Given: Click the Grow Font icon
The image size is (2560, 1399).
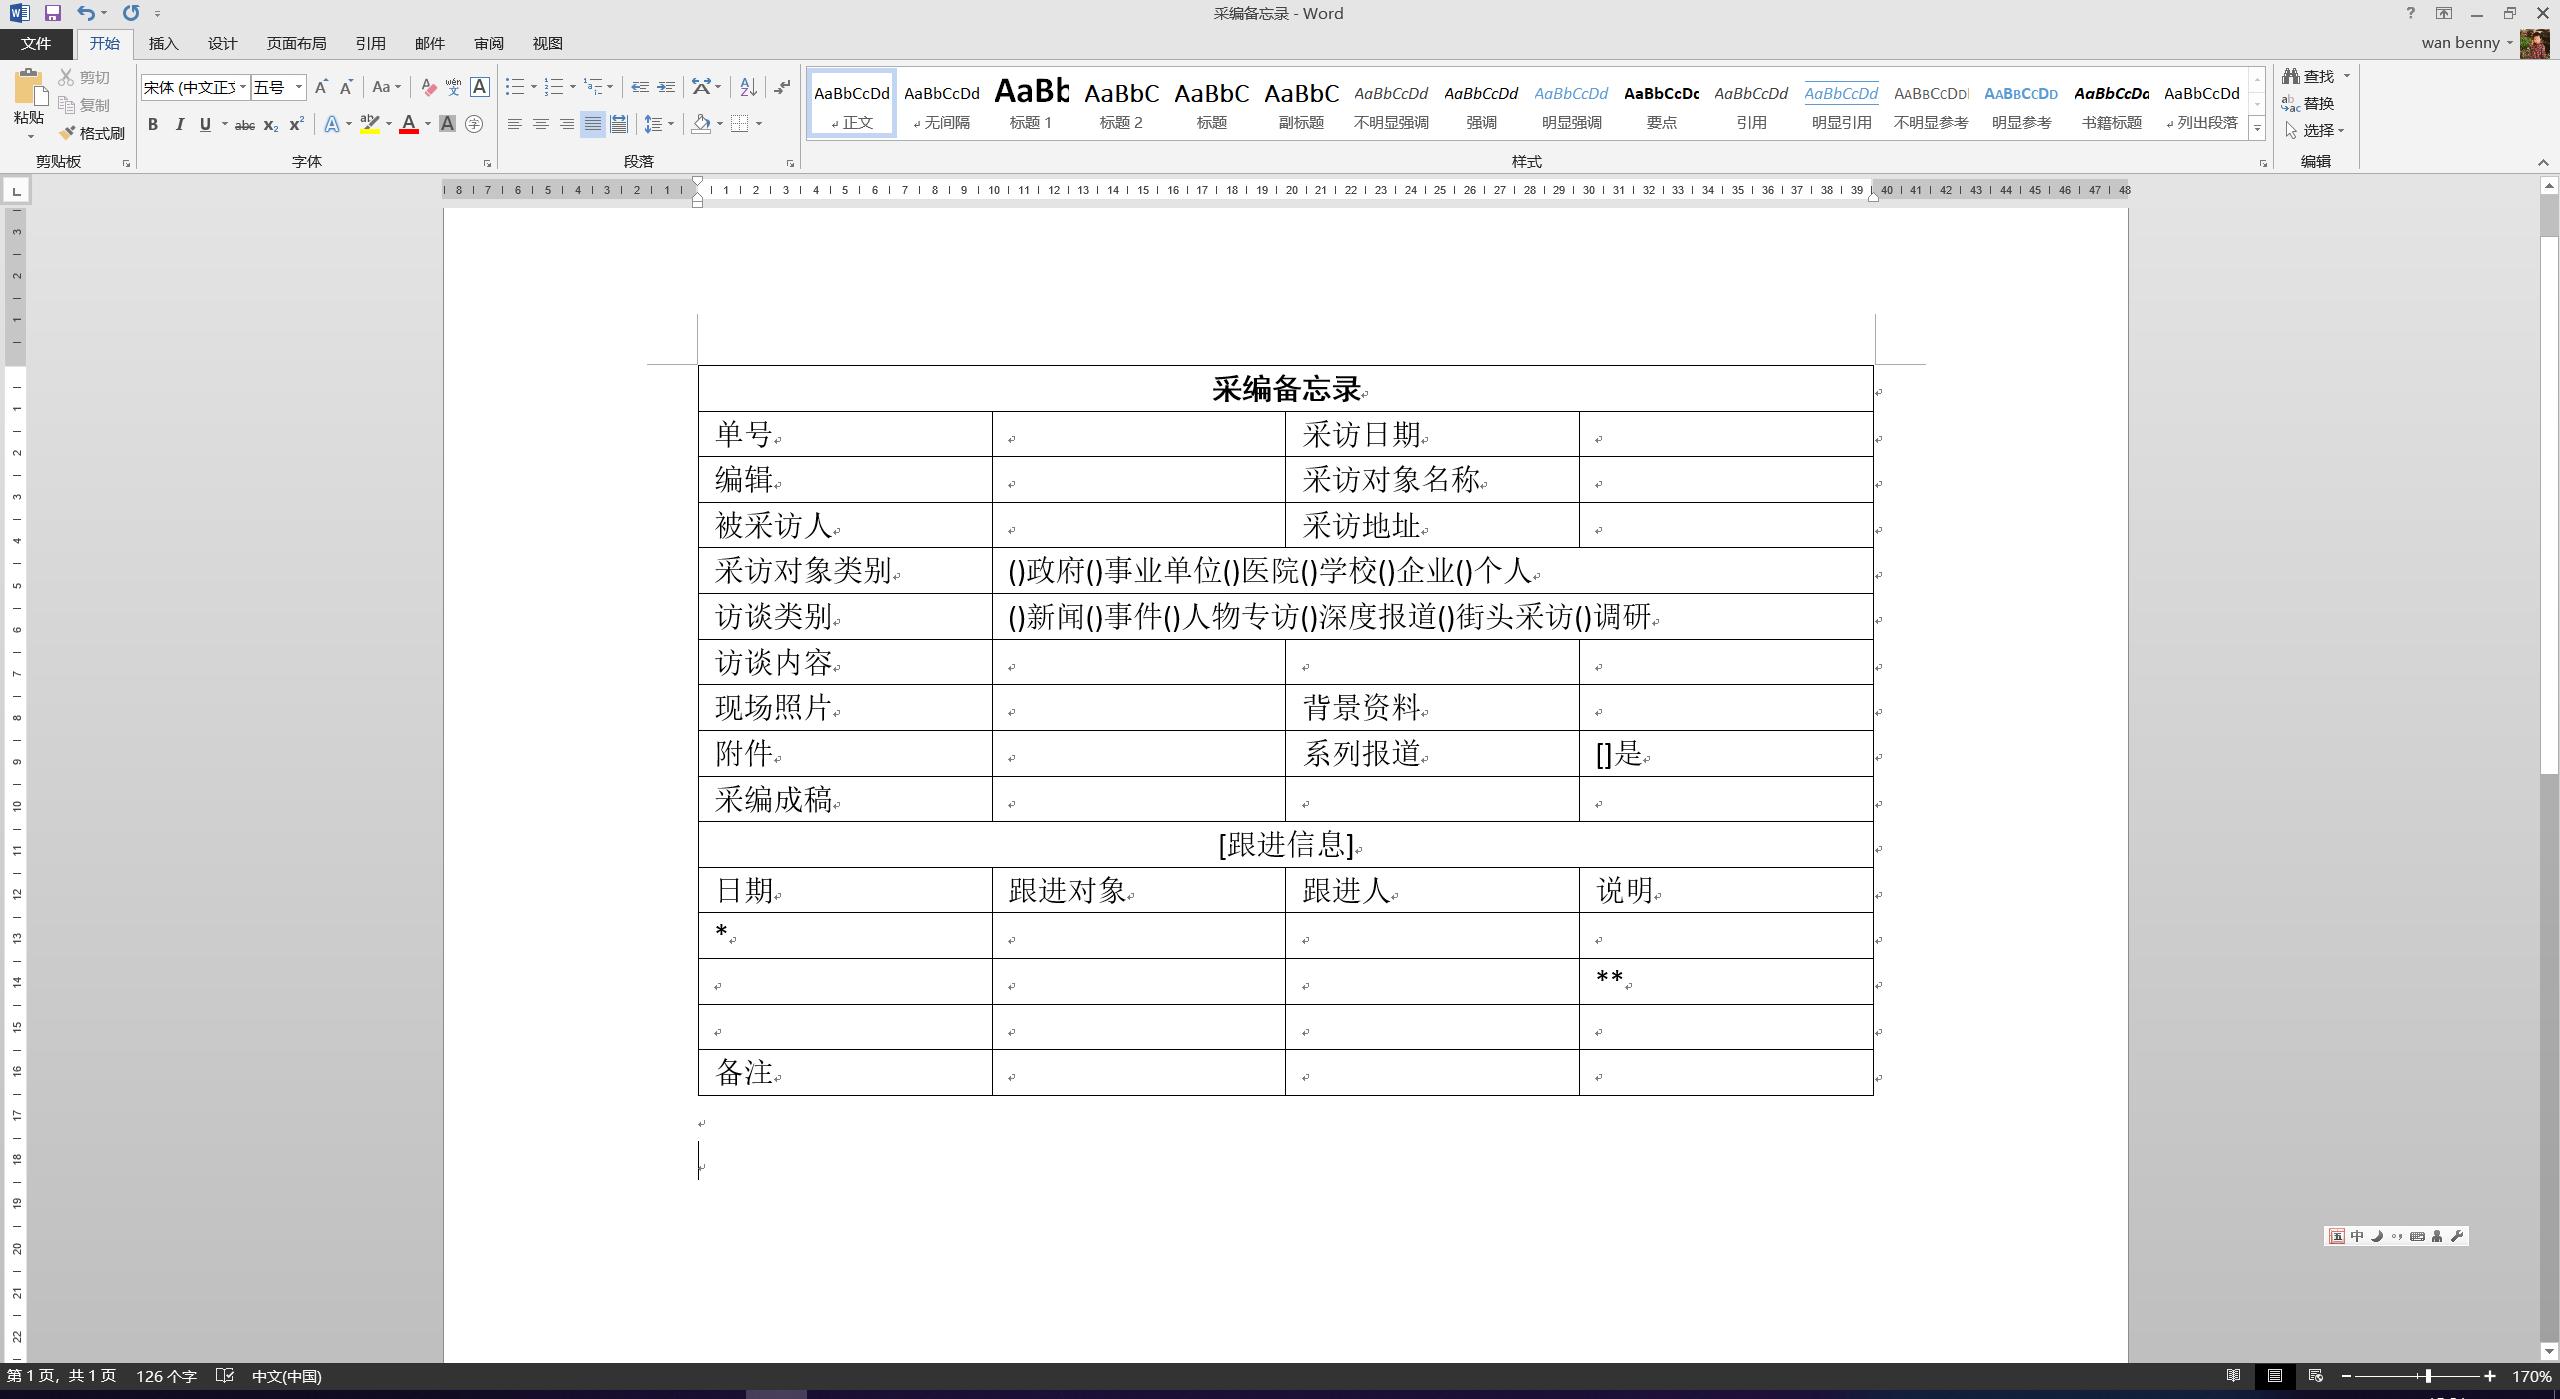Looking at the screenshot, I should click(321, 88).
